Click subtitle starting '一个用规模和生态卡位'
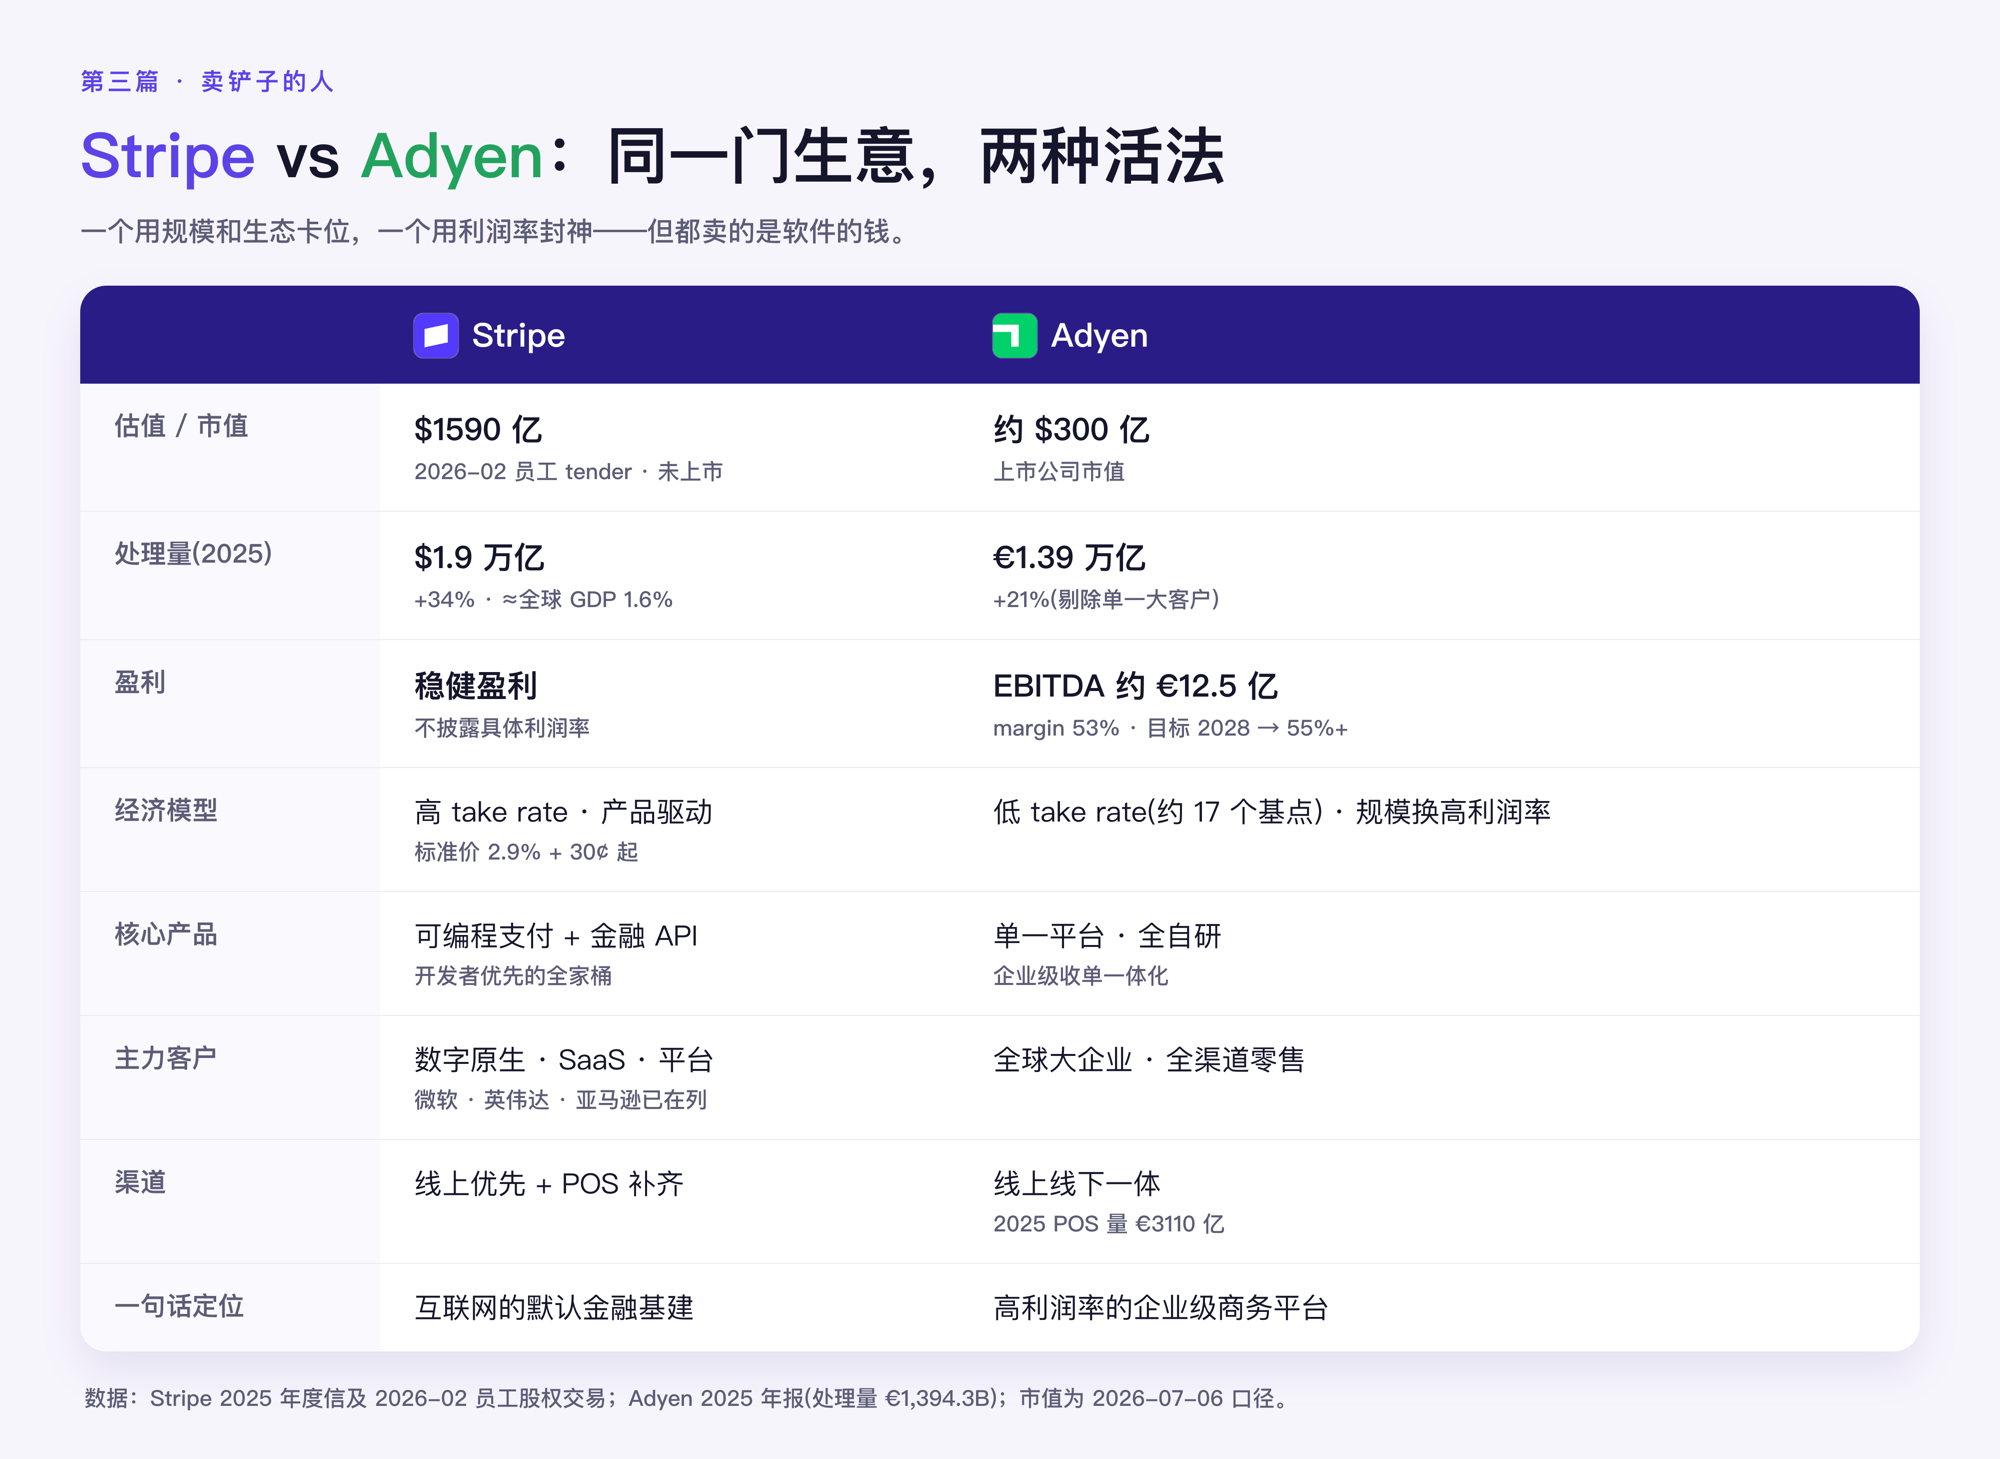Viewport: 2000px width, 1459px height. point(498,232)
